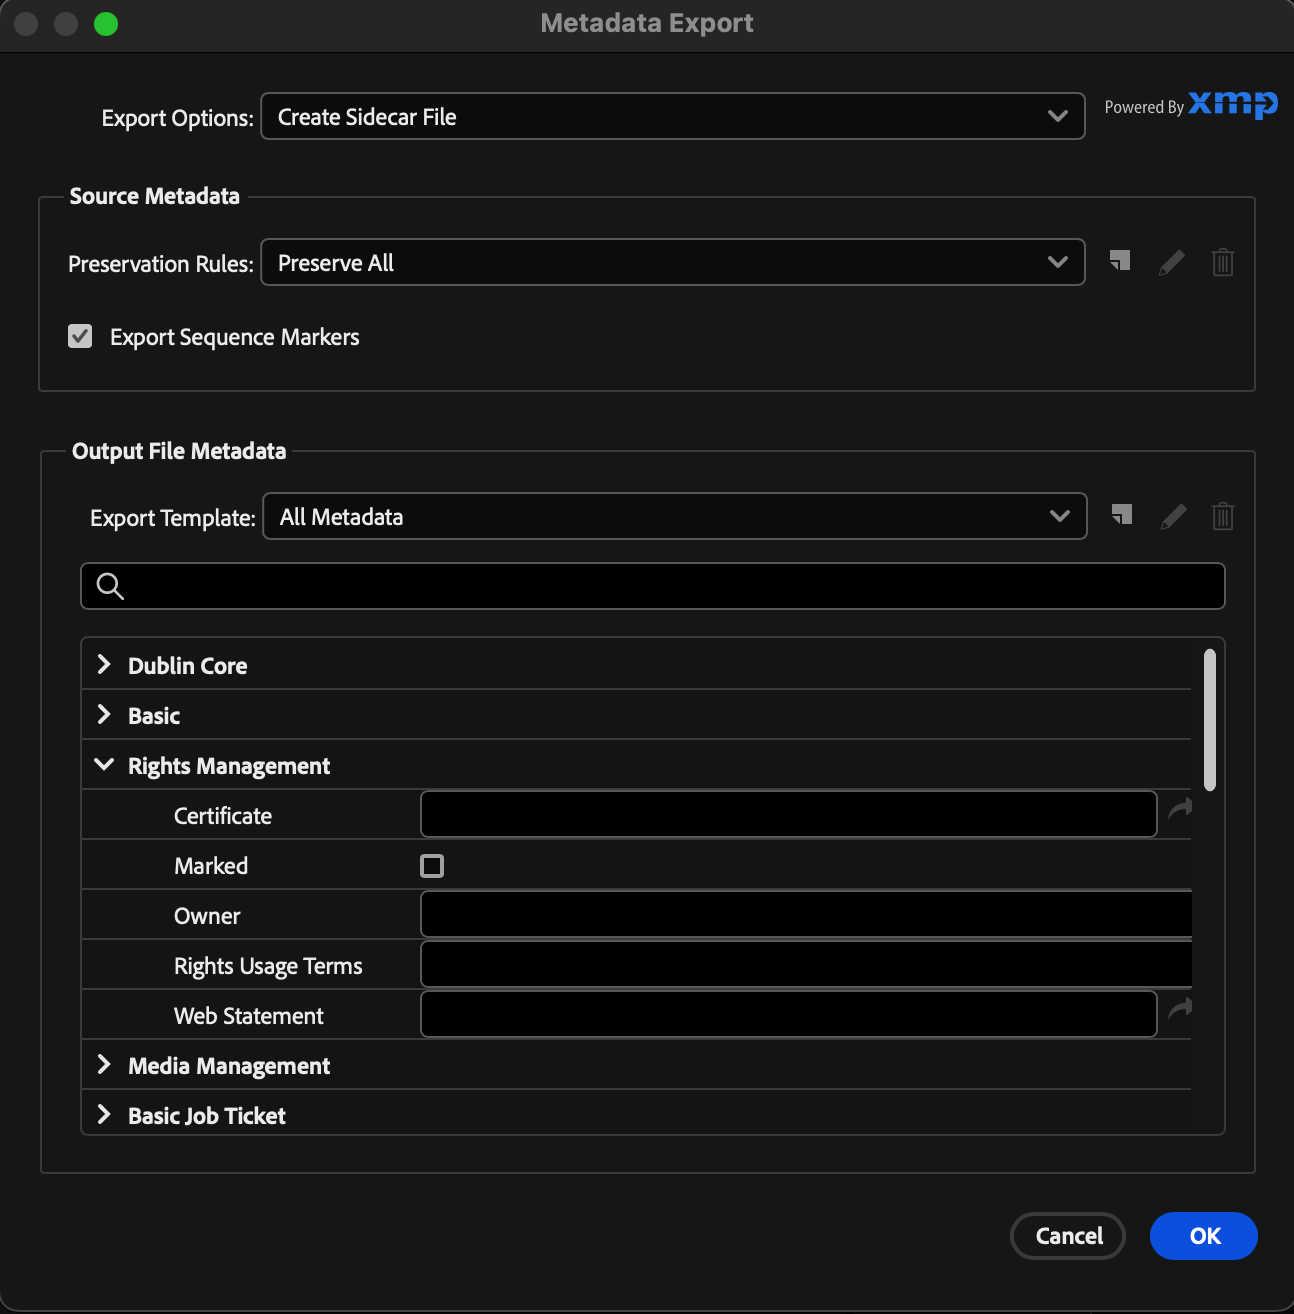Image resolution: width=1294 pixels, height=1314 pixels.
Task: Click arrow icon beside Web Statement field
Action: 1180,1008
